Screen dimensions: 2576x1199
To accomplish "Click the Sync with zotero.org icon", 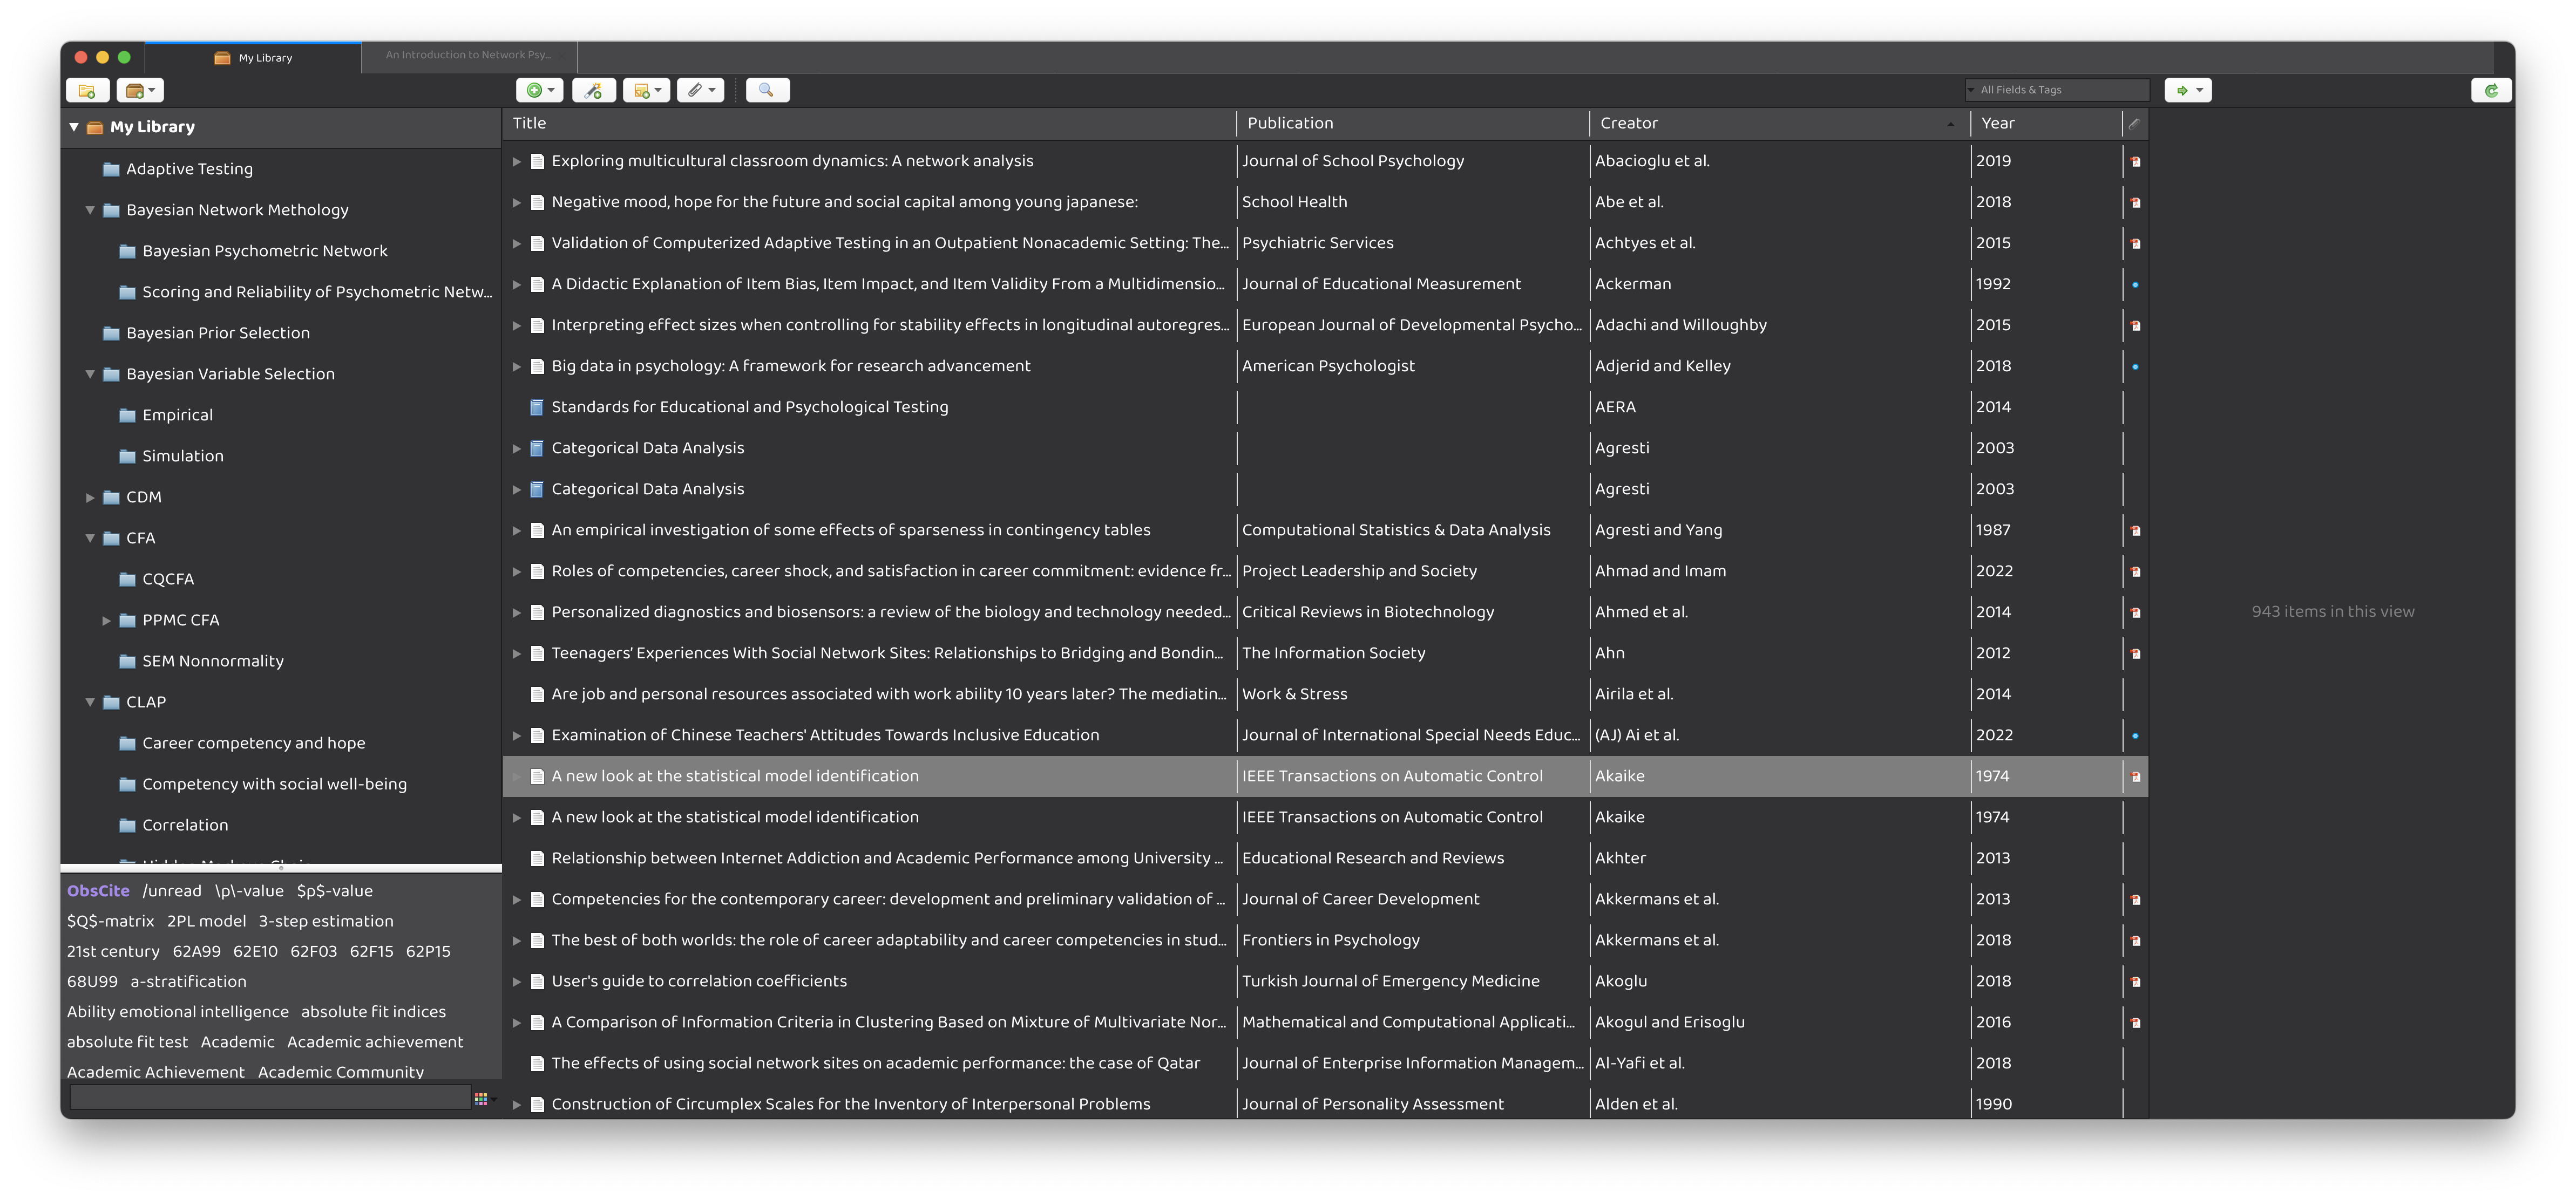I will (x=2492, y=90).
